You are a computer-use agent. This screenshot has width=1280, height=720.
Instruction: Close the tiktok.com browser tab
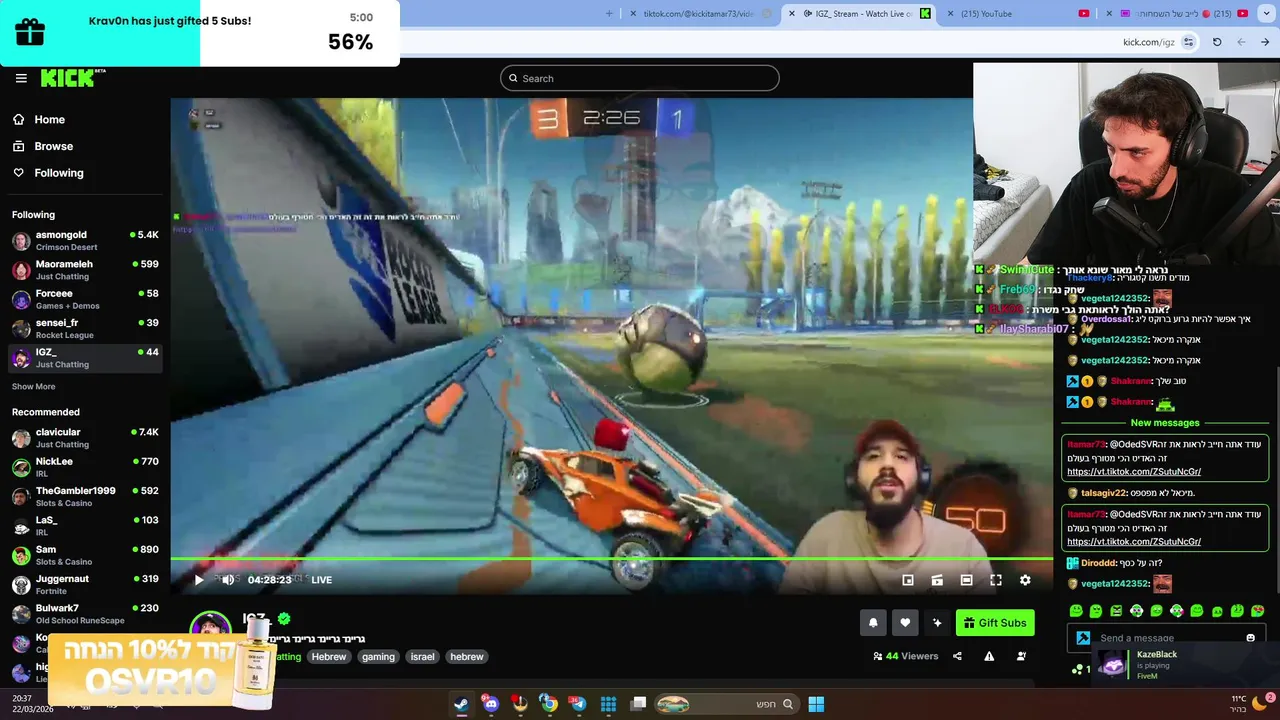633,14
